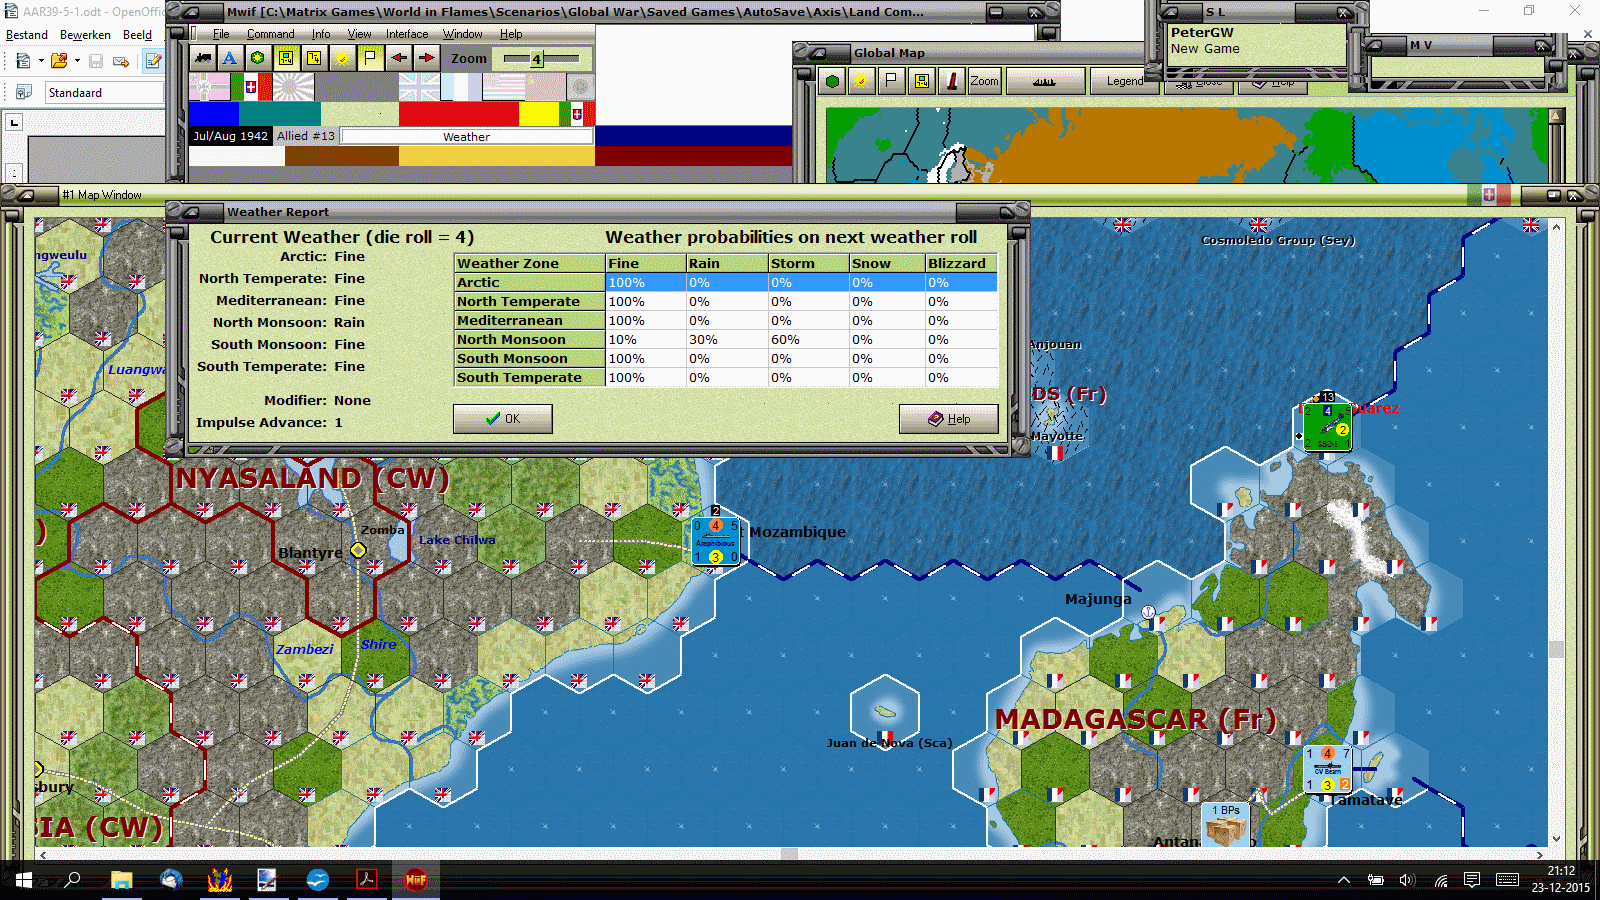Viewport: 1600px width, 900px height.
Task: Click the ship silhouette button in Global Map
Action: coord(1044,81)
